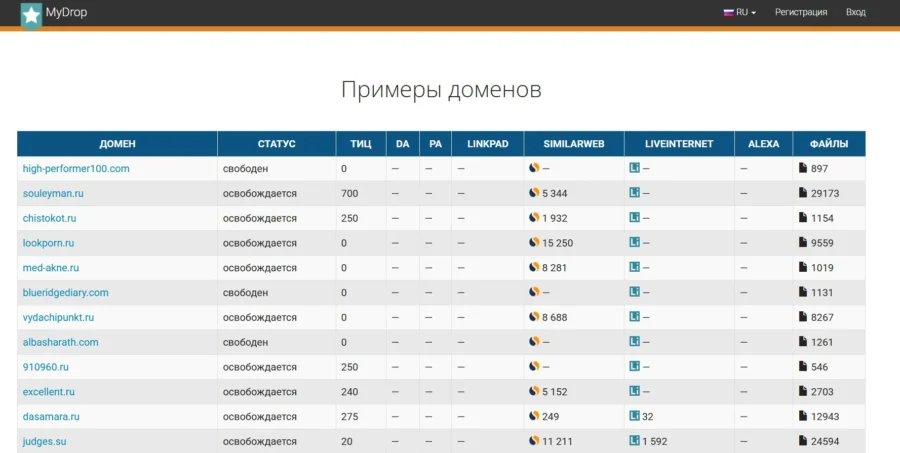900x453 pixels.
Task: Click LiveInternet icon in blueridgediary.com row
Action: 634,292
